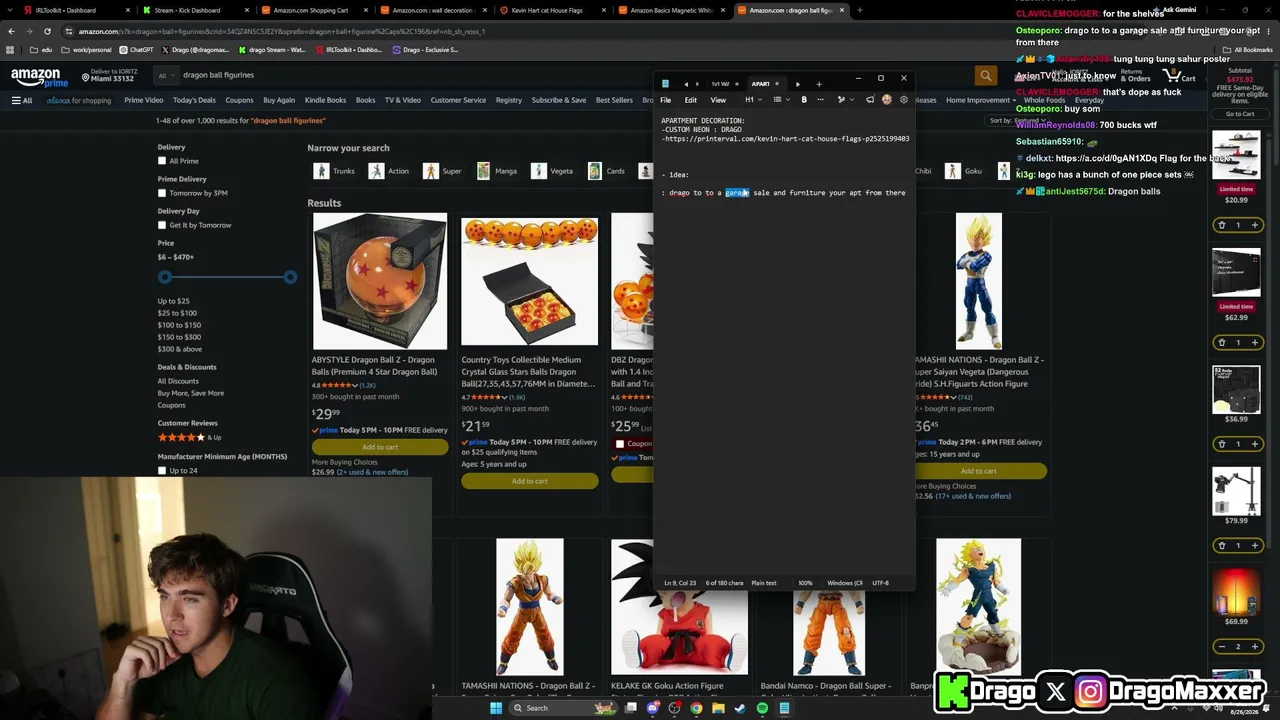Expand the Notepad list style dropdown
This screenshot has height=720, width=1280.
[780, 100]
